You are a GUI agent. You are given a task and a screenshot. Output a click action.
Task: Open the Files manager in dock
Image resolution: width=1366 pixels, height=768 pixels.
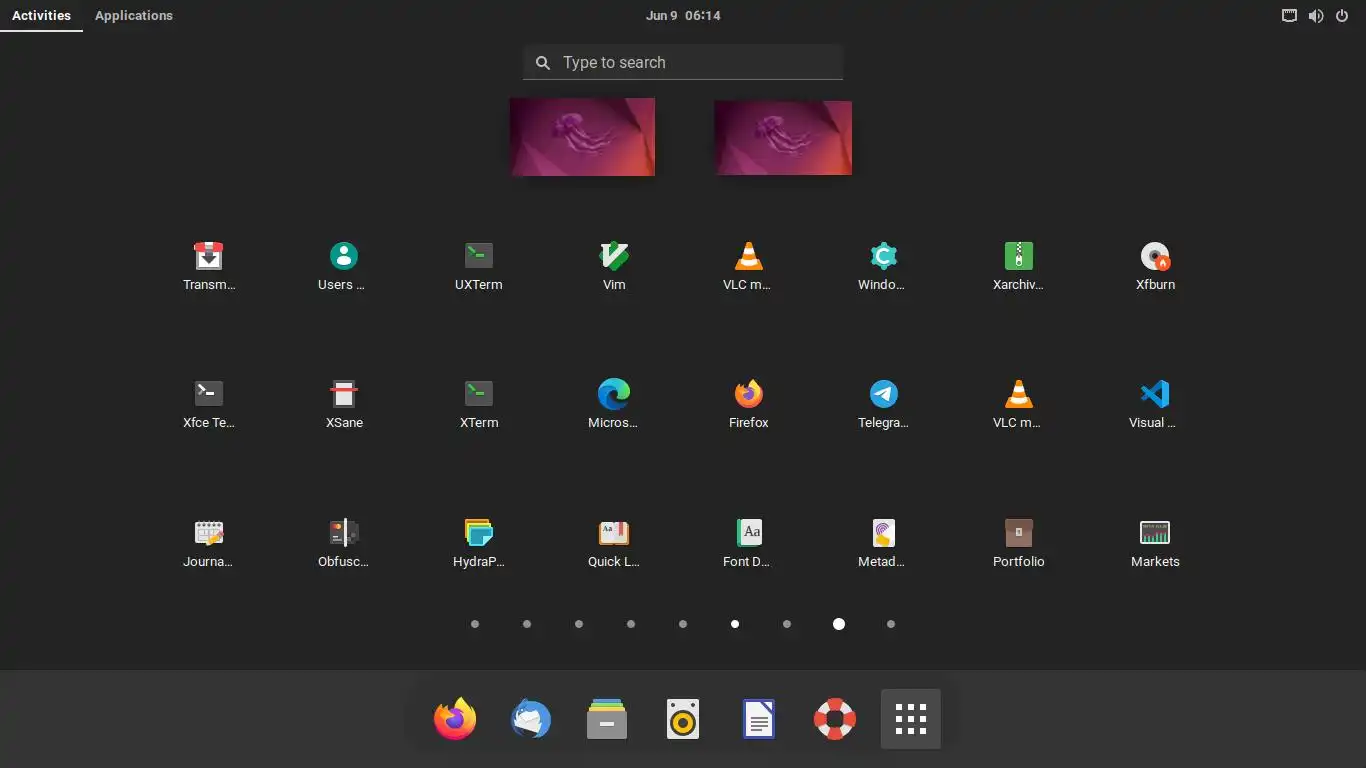click(607, 719)
